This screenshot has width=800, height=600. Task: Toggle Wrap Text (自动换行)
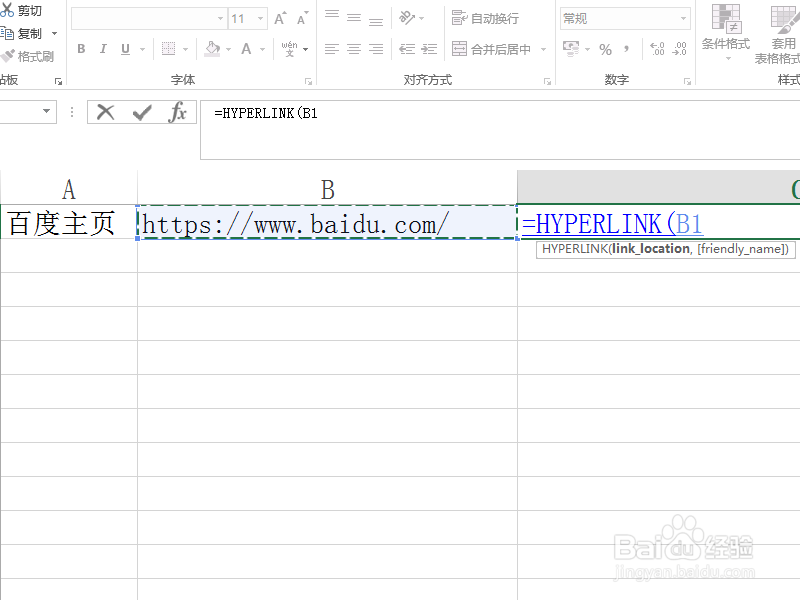click(x=485, y=18)
